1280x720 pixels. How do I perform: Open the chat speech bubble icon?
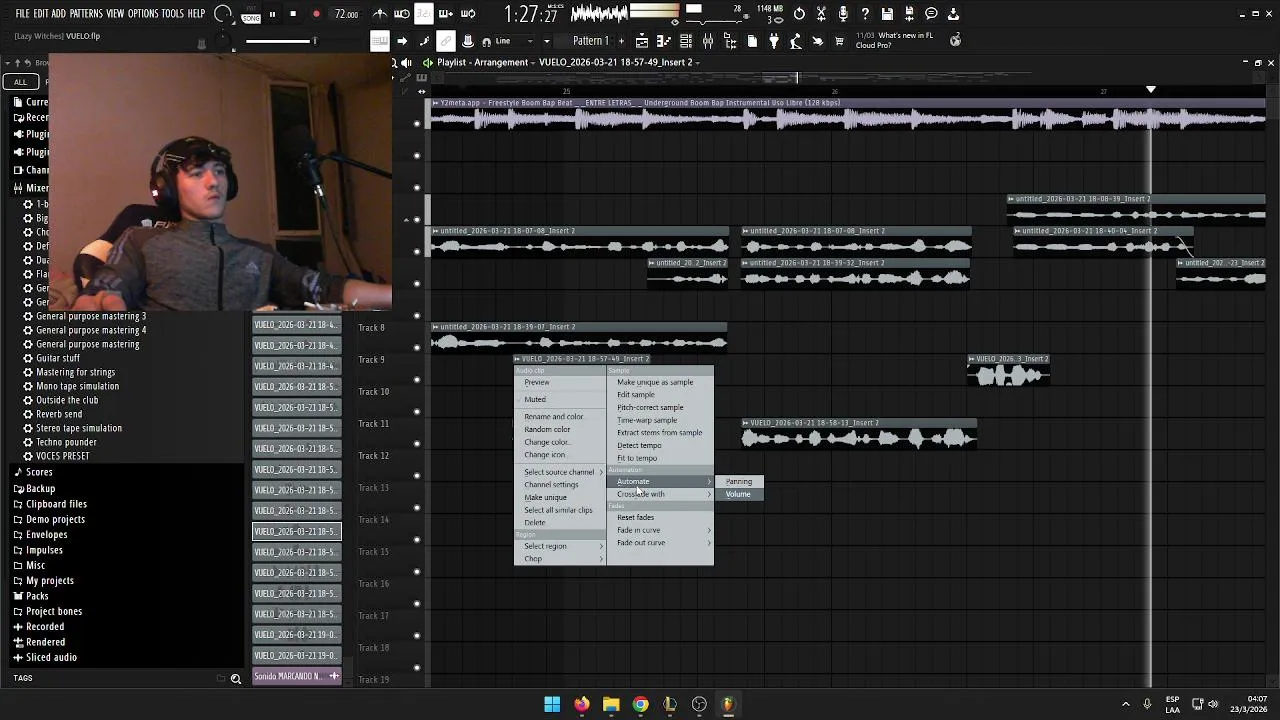click(x=931, y=14)
